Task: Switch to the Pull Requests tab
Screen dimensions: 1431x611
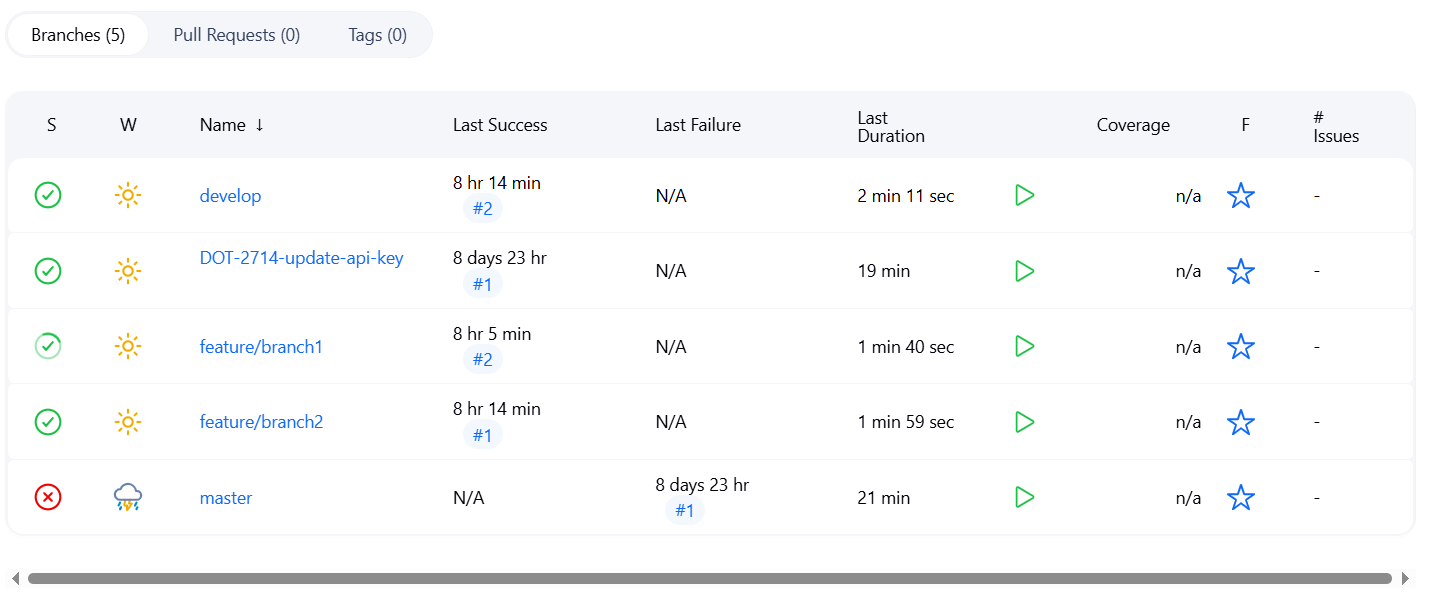Action: point(237,35)
